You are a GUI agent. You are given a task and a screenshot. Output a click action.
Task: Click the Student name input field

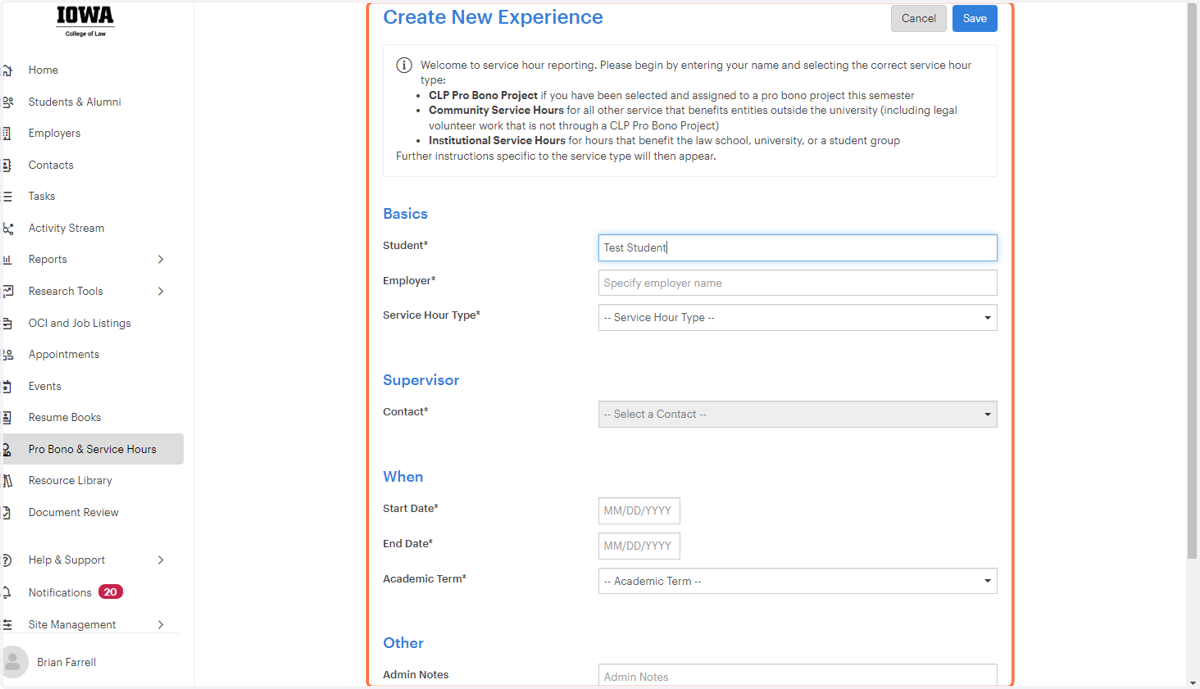[797, 248]
